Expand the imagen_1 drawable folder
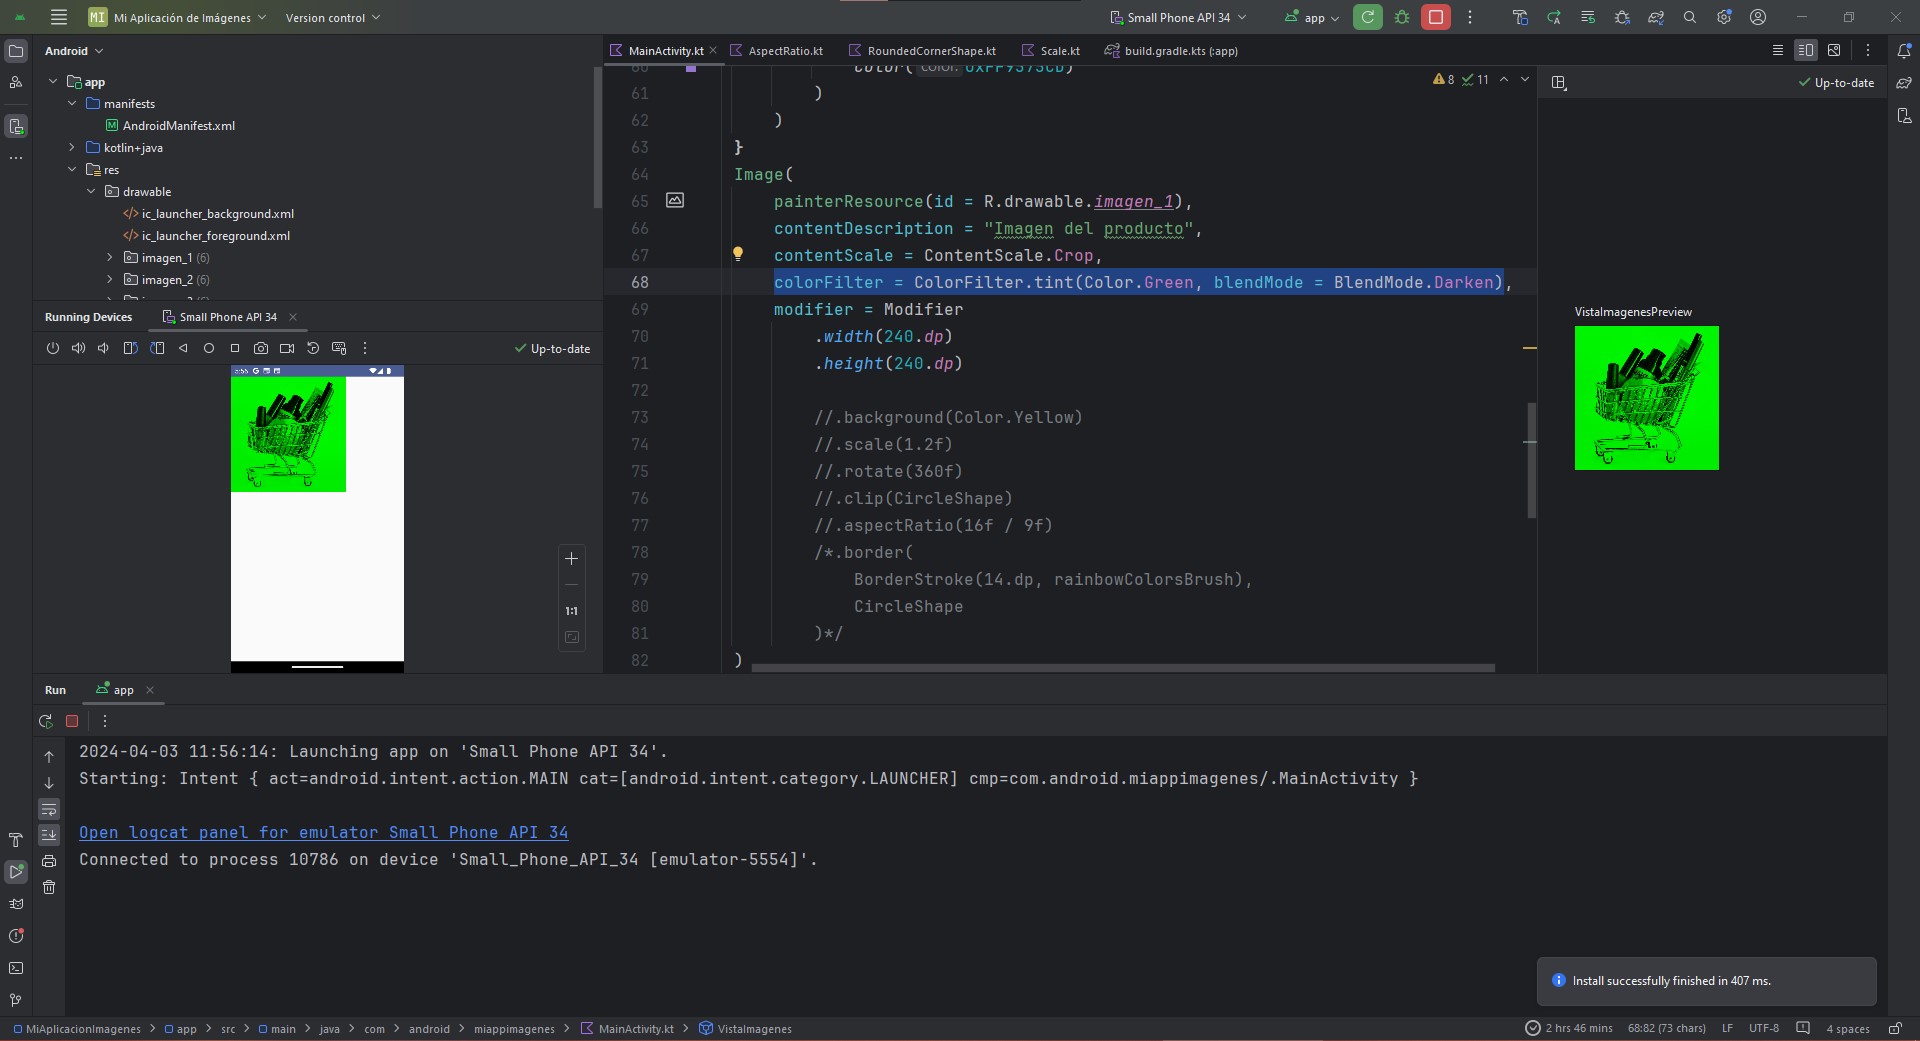This screenshot has width=1920, height=1041. pos(110,258)
